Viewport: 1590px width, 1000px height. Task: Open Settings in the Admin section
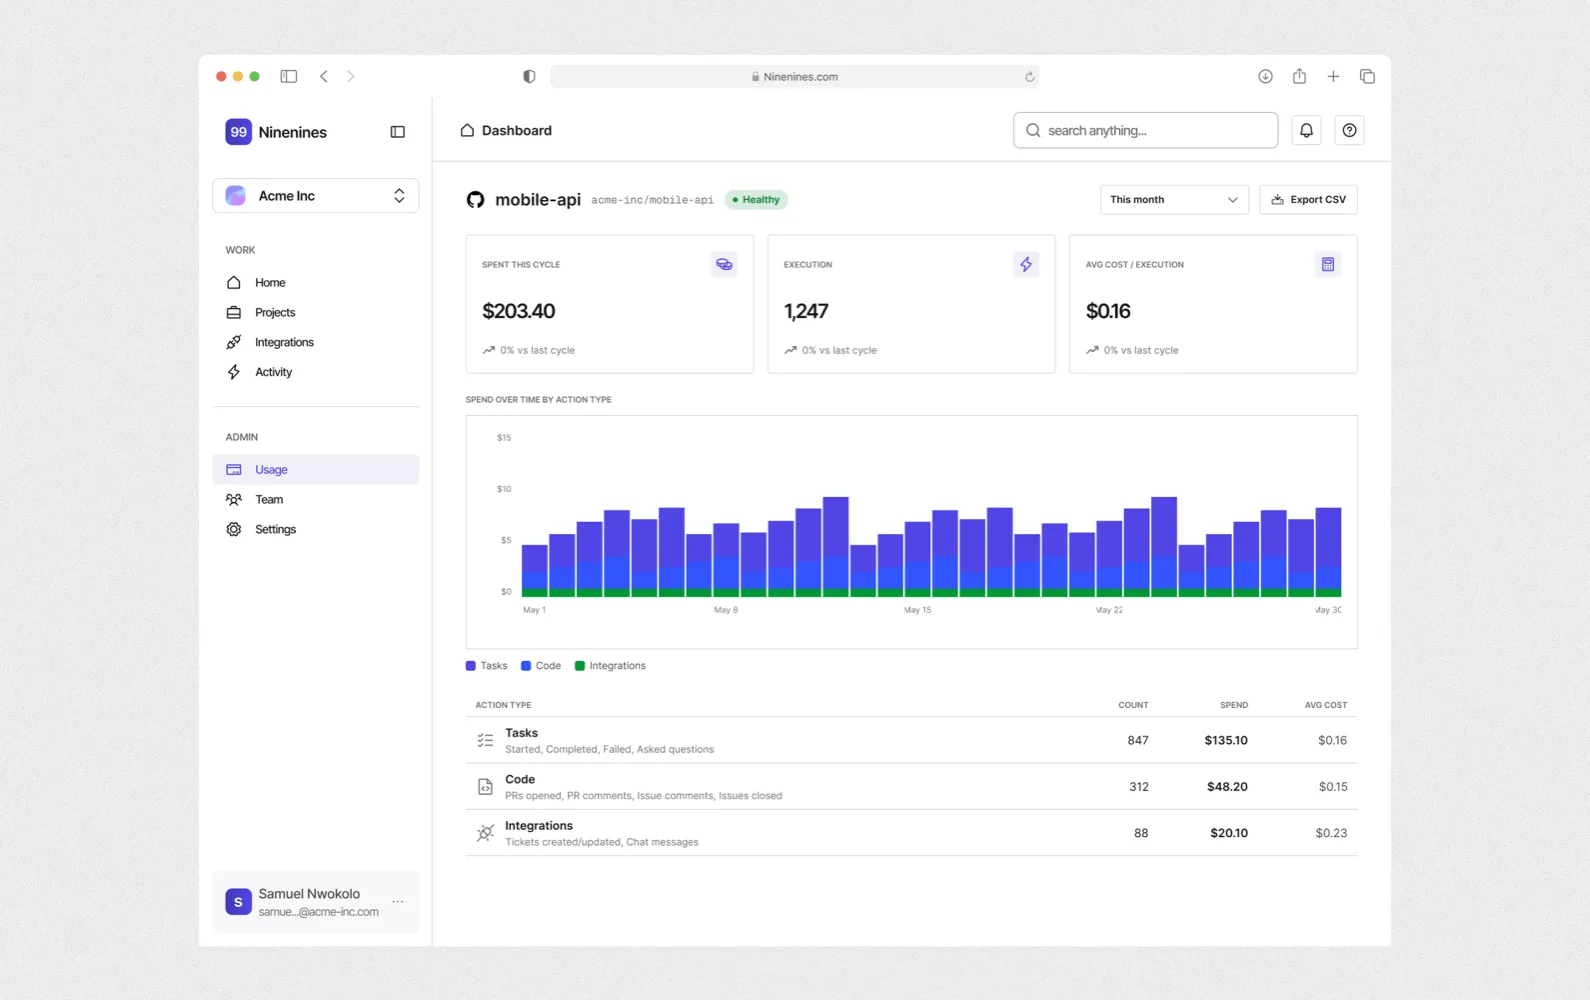tap(316, 529)
